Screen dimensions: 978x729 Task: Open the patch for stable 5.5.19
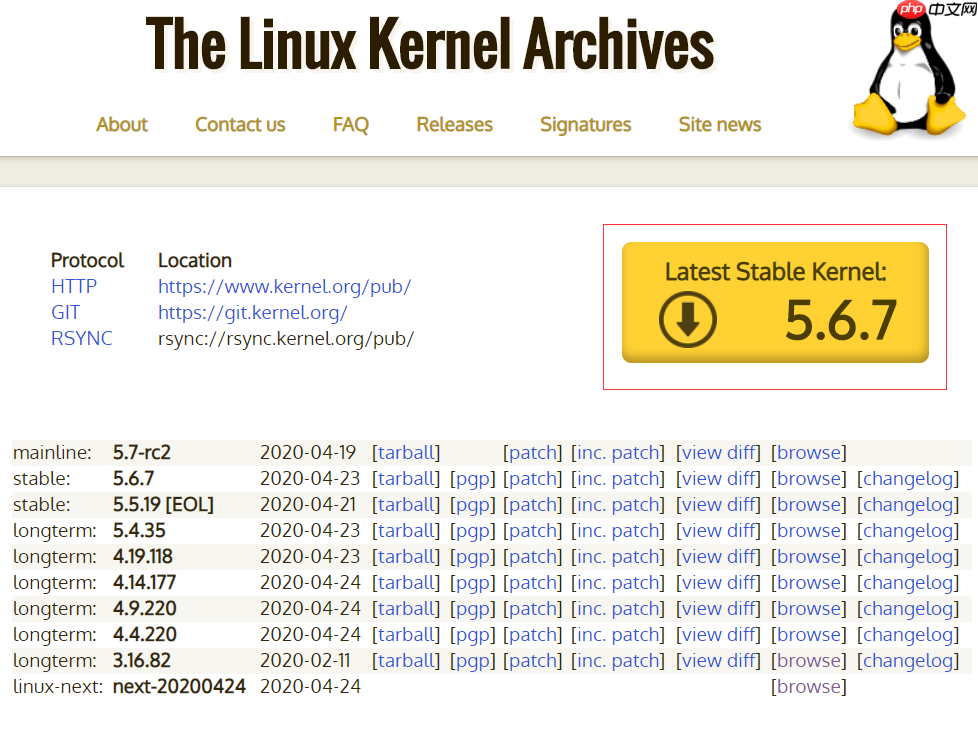click(533, 504)
